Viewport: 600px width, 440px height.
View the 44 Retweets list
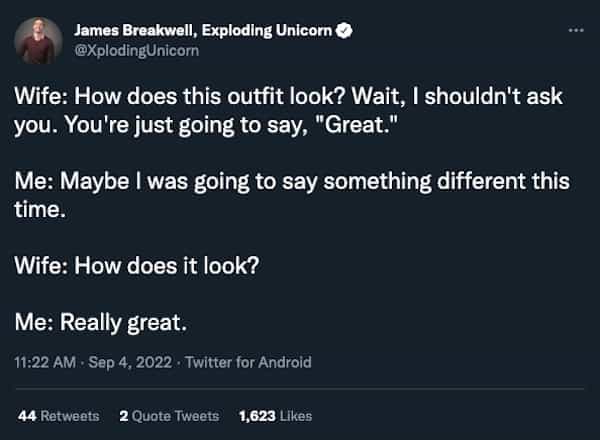(59, 415)
